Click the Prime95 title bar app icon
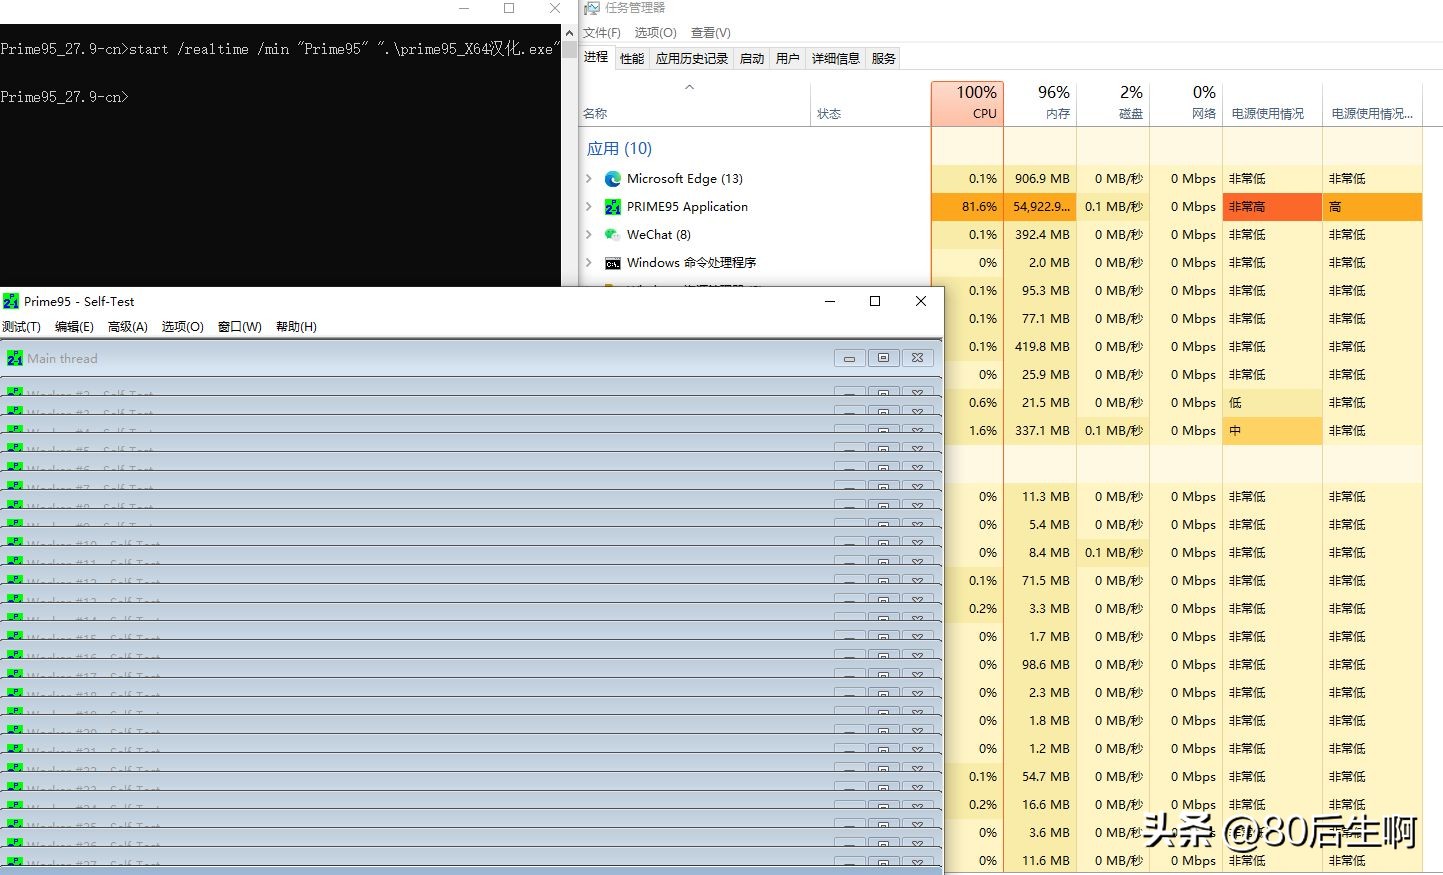 click(11, 301)
